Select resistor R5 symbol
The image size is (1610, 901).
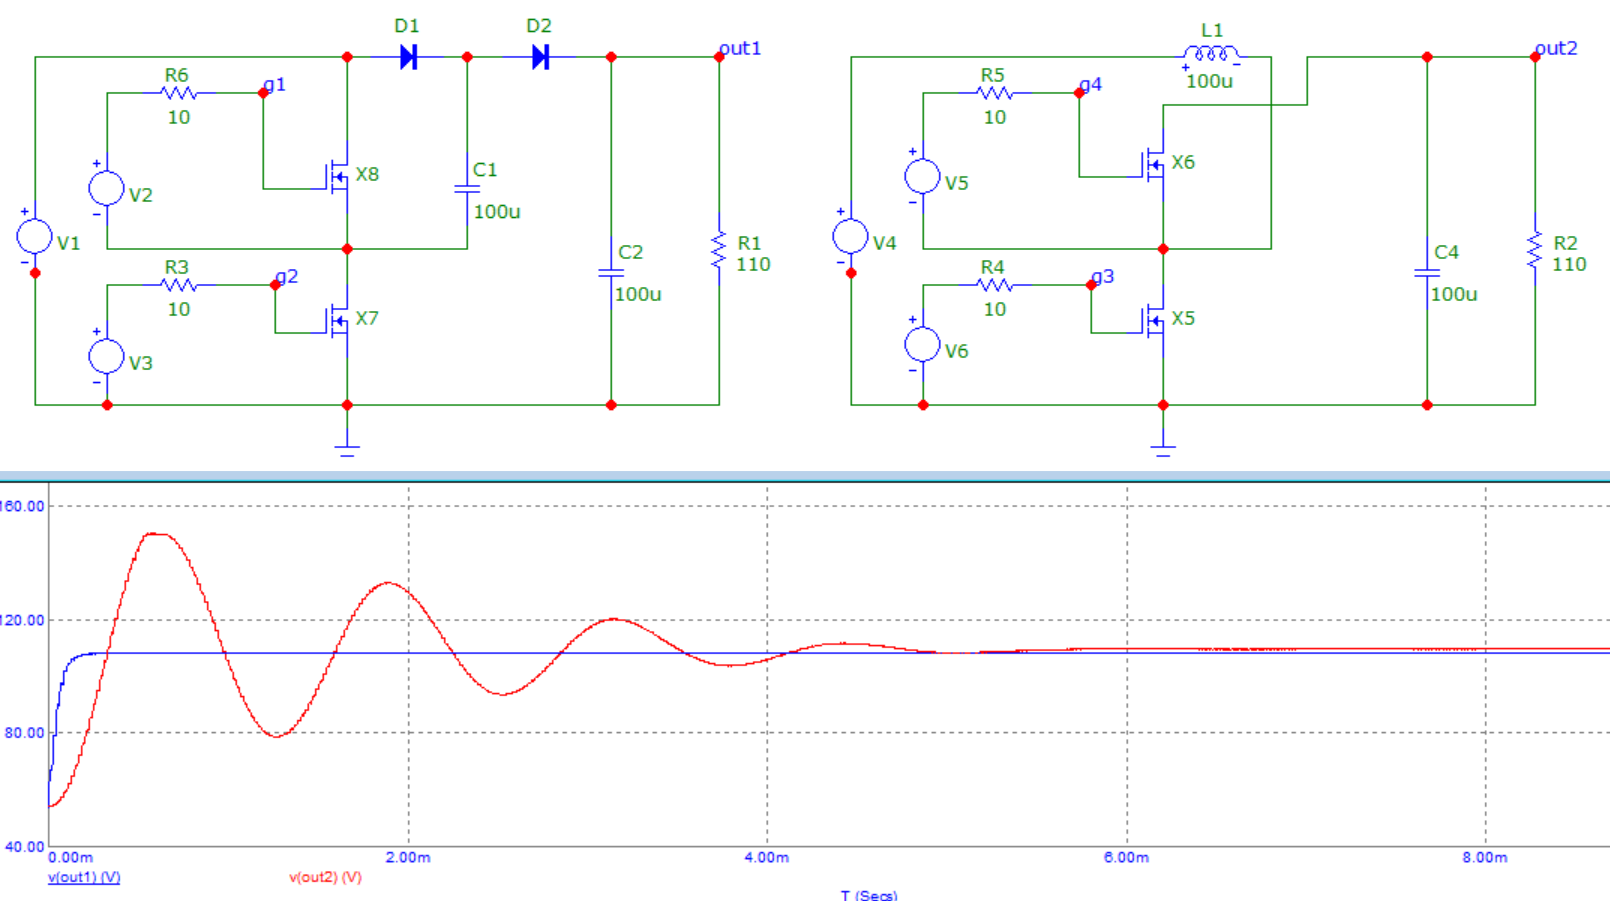coord(995,93)
